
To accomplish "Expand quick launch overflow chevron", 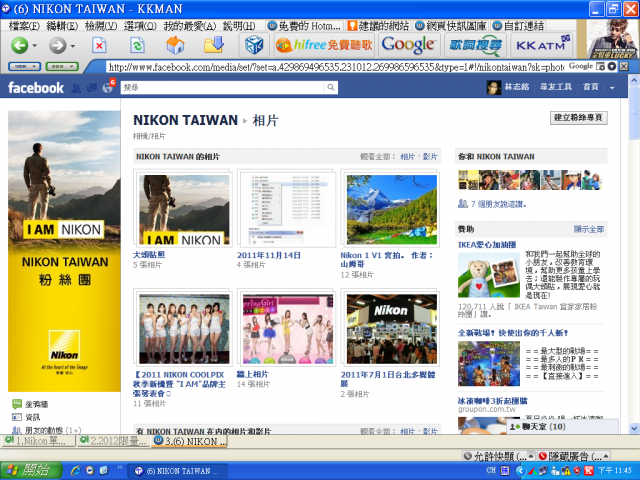I will click(x=120, y=467).
